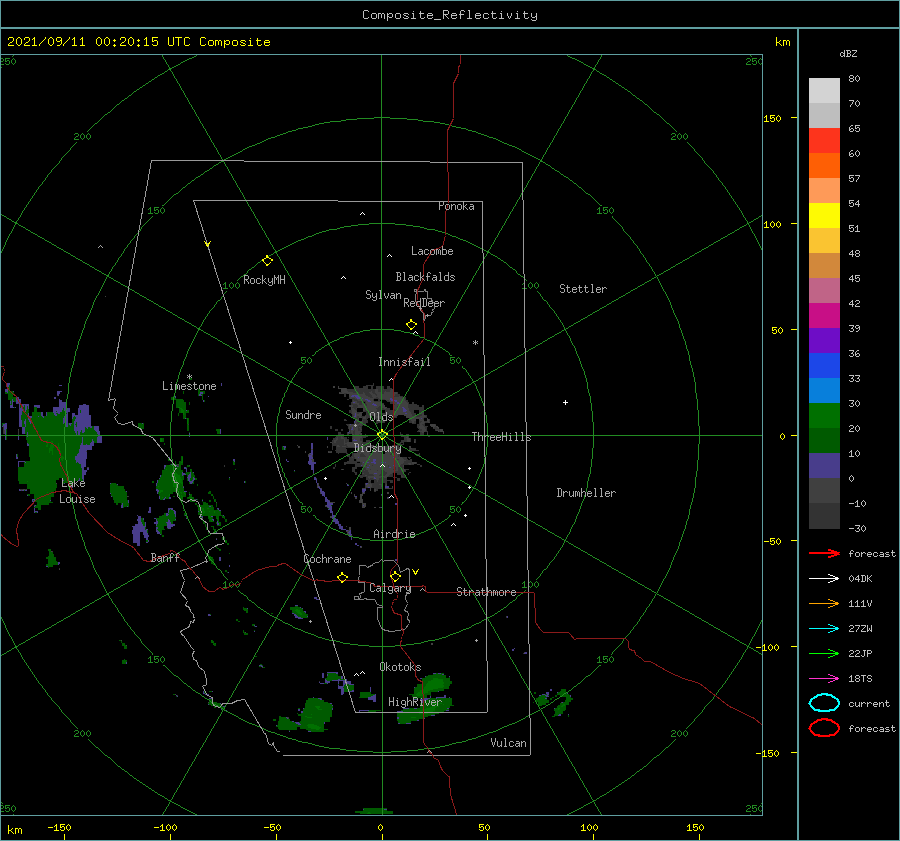The image size is (900, 841).
Task: Click the Cochrane label
Action: [327, 559]
